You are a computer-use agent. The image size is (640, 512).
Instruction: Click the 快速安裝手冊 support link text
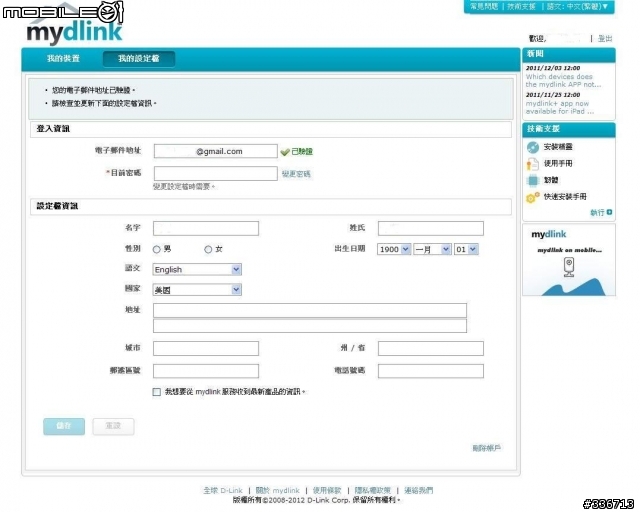[565, 197]
